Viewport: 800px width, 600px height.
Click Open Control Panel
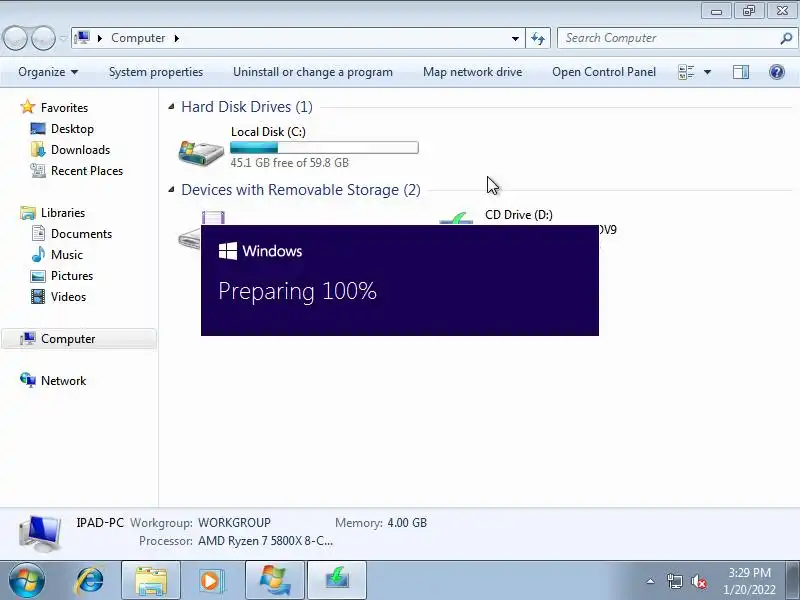tap(604, 72)
